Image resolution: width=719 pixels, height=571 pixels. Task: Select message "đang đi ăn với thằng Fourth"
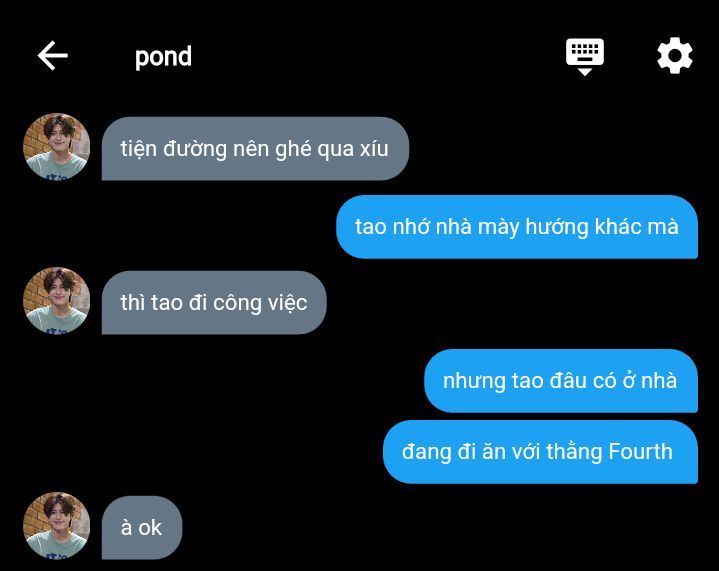coord(540,452)
